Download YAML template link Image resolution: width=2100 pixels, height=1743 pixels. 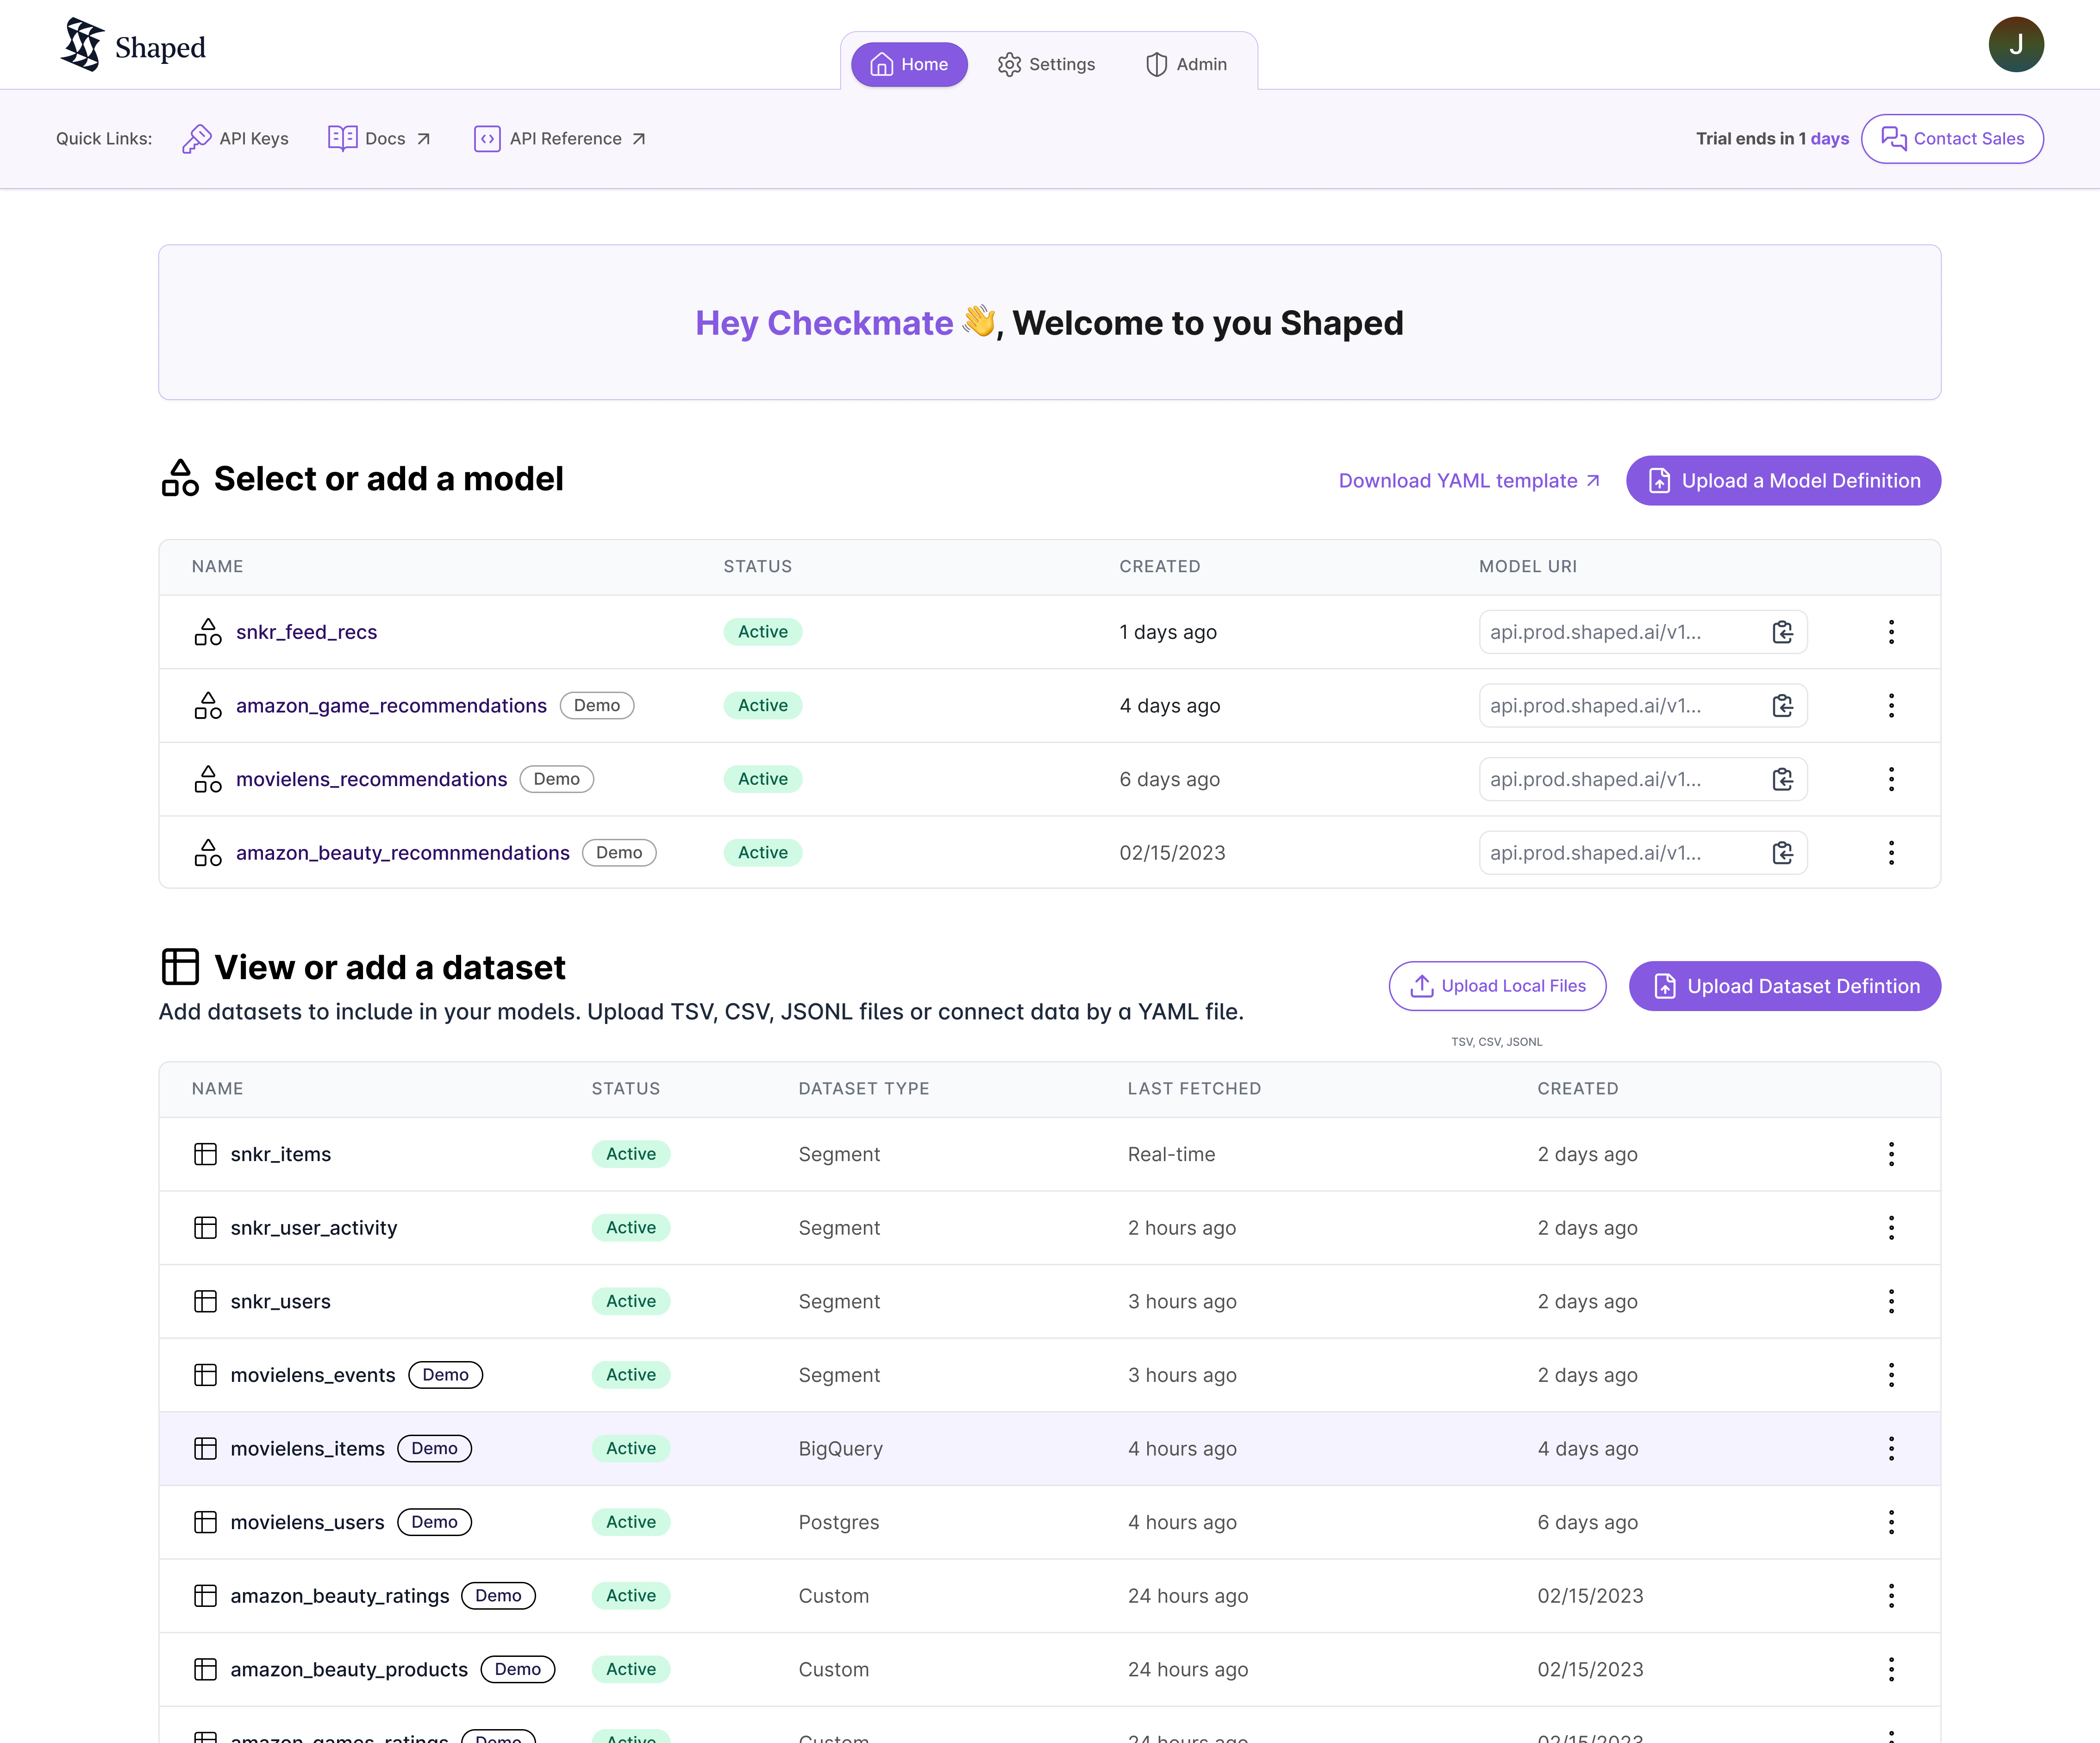click(1469, 481)
